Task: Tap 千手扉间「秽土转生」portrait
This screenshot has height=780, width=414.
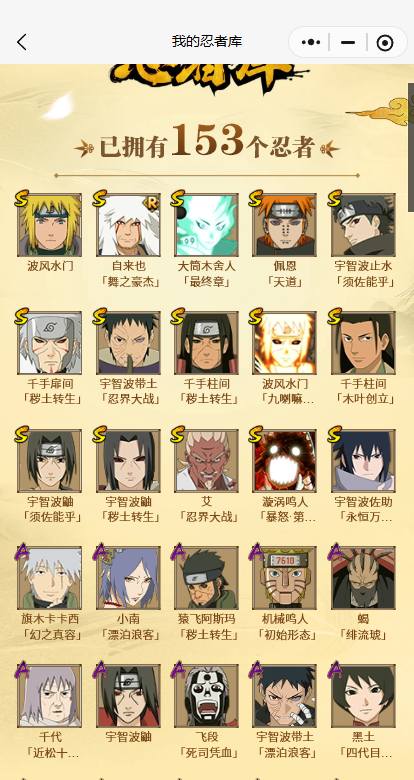Action: (x=50, y=343)
